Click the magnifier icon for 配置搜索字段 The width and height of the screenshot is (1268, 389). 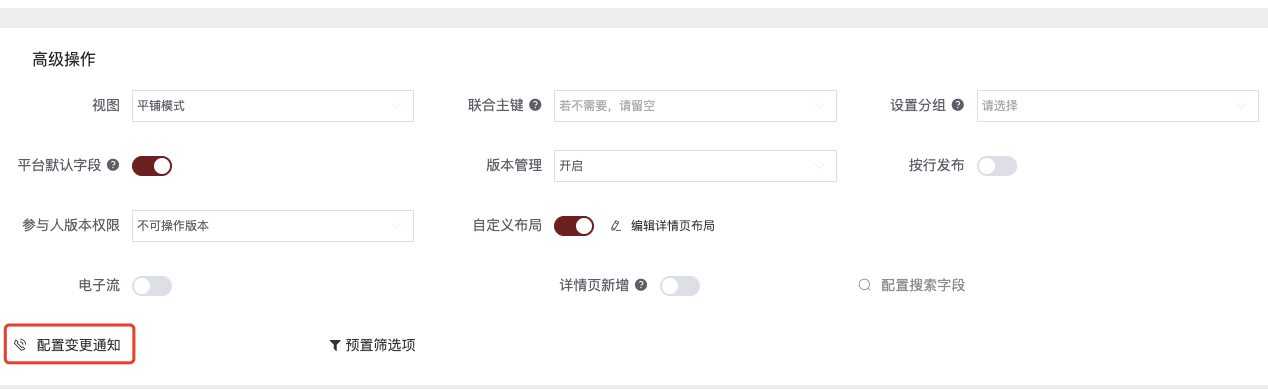865,285
